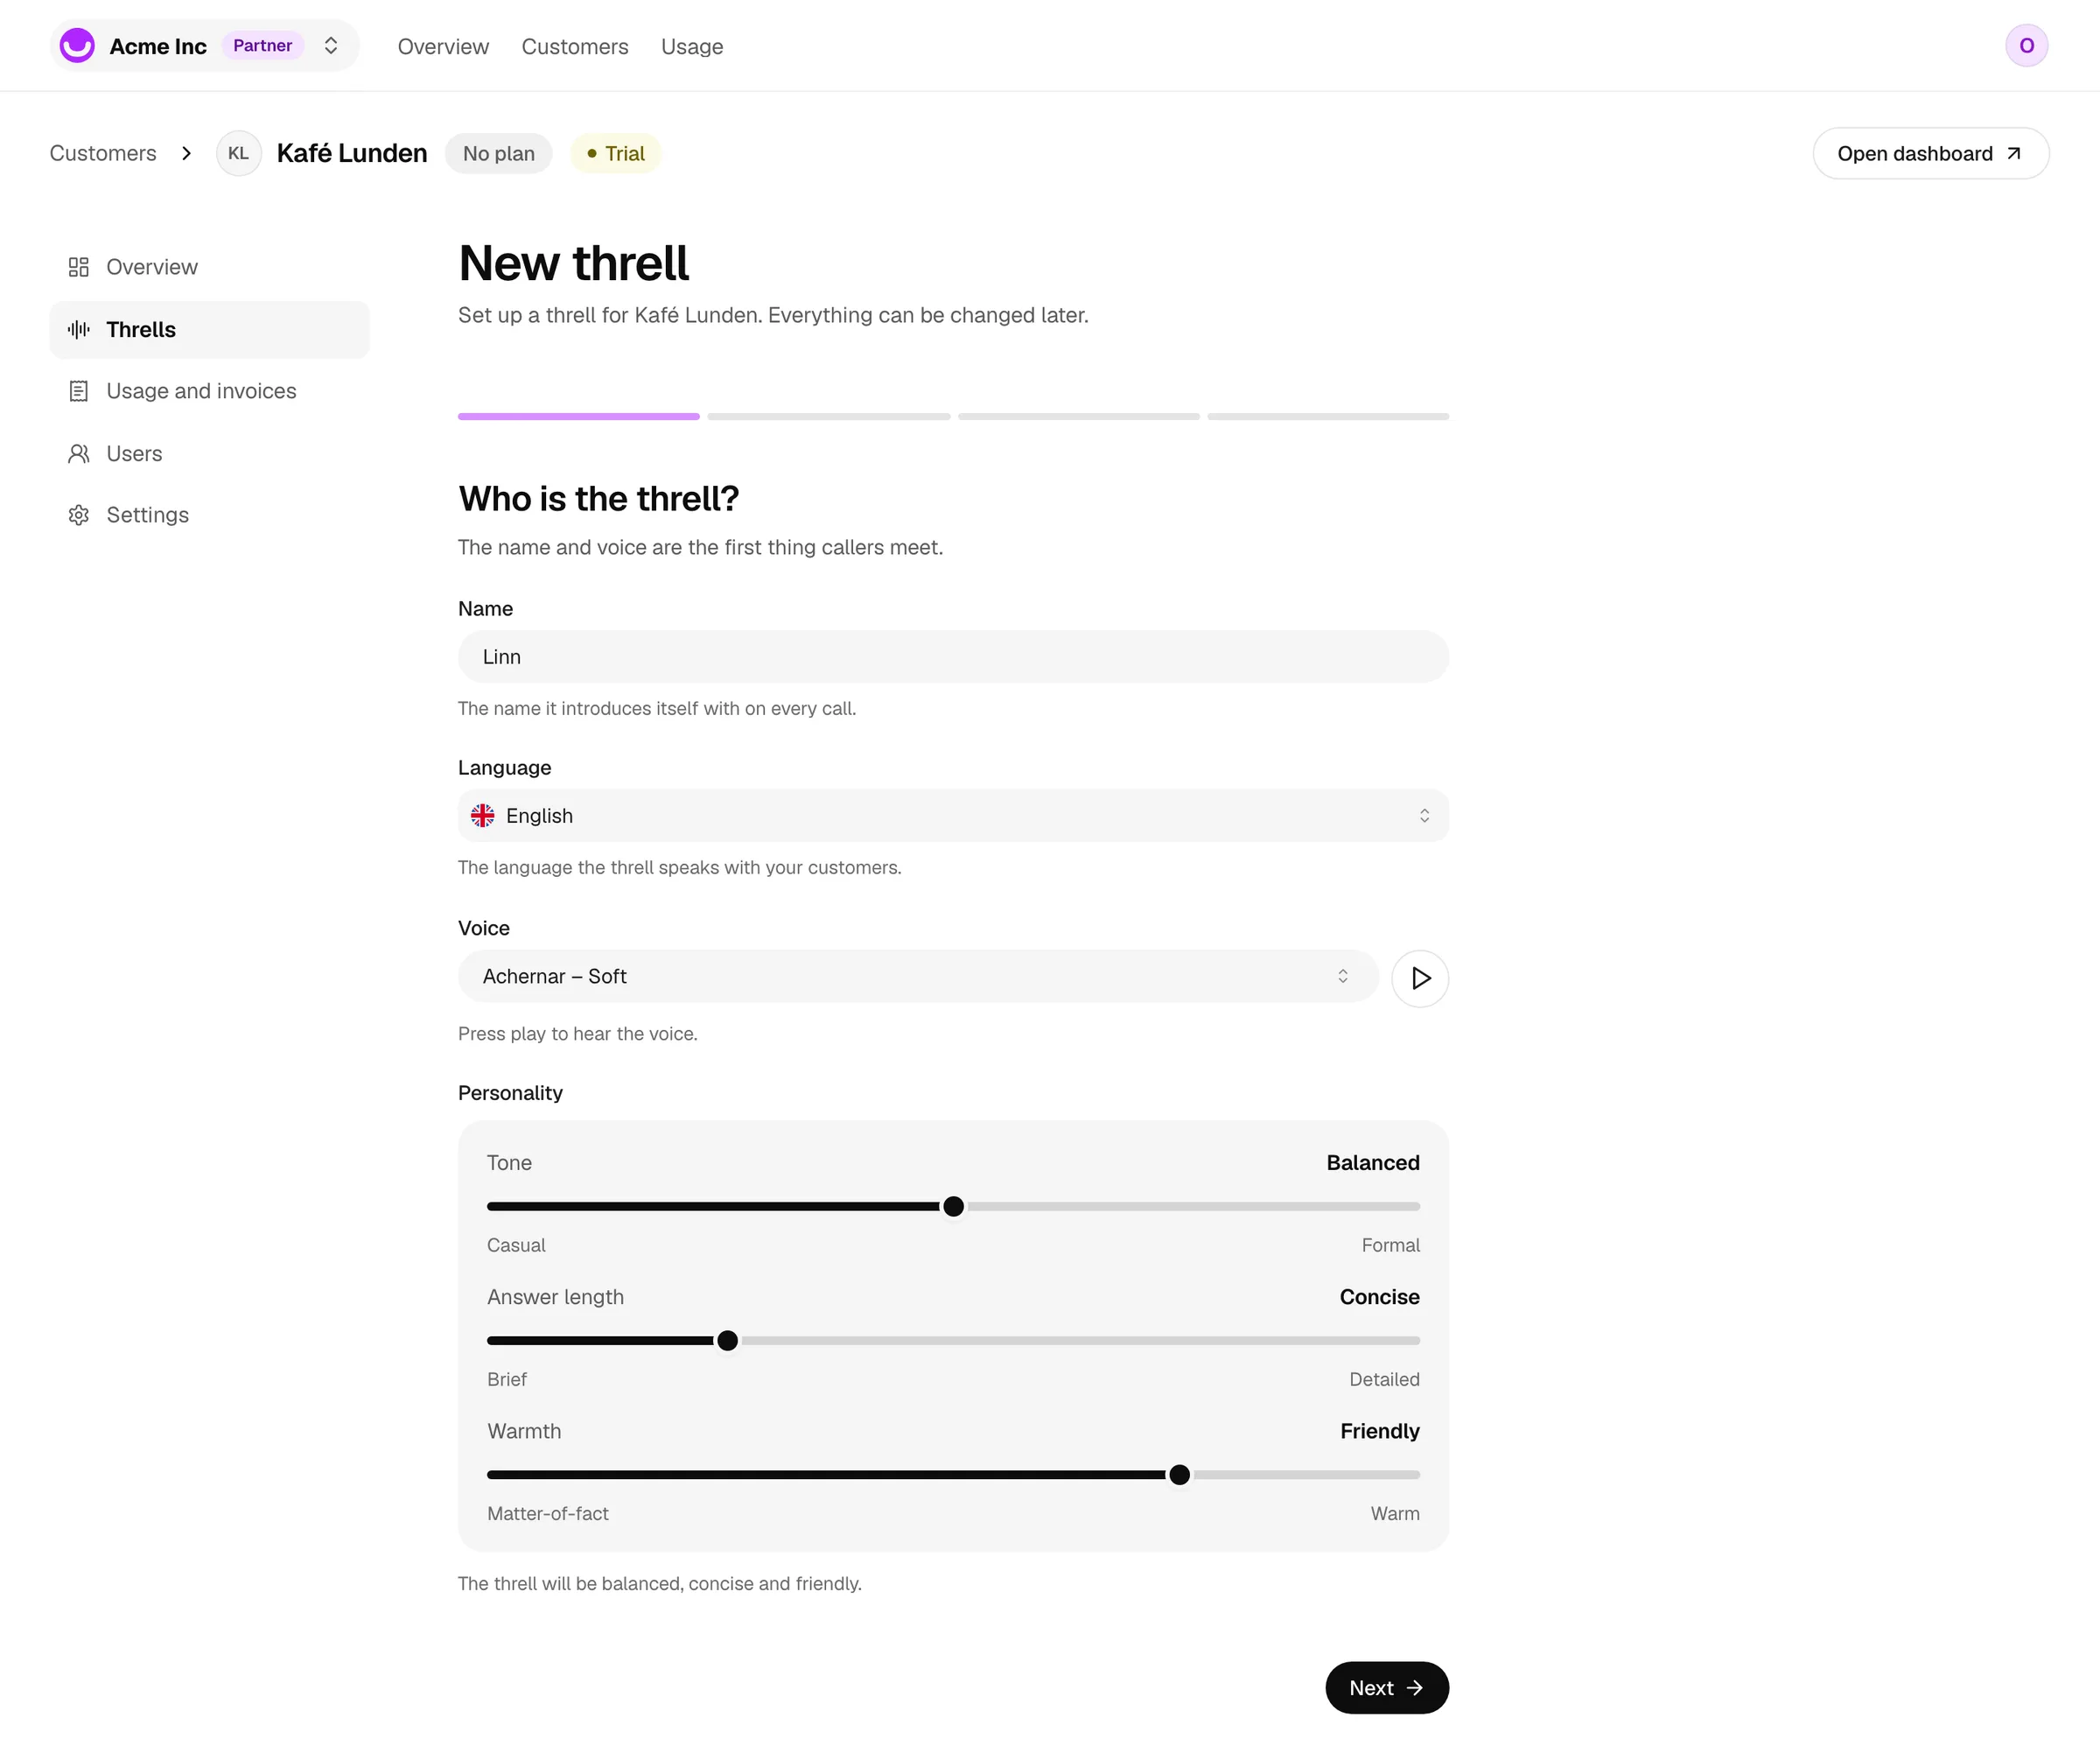Go back to Customers breadcrumb link

[103, 153]
